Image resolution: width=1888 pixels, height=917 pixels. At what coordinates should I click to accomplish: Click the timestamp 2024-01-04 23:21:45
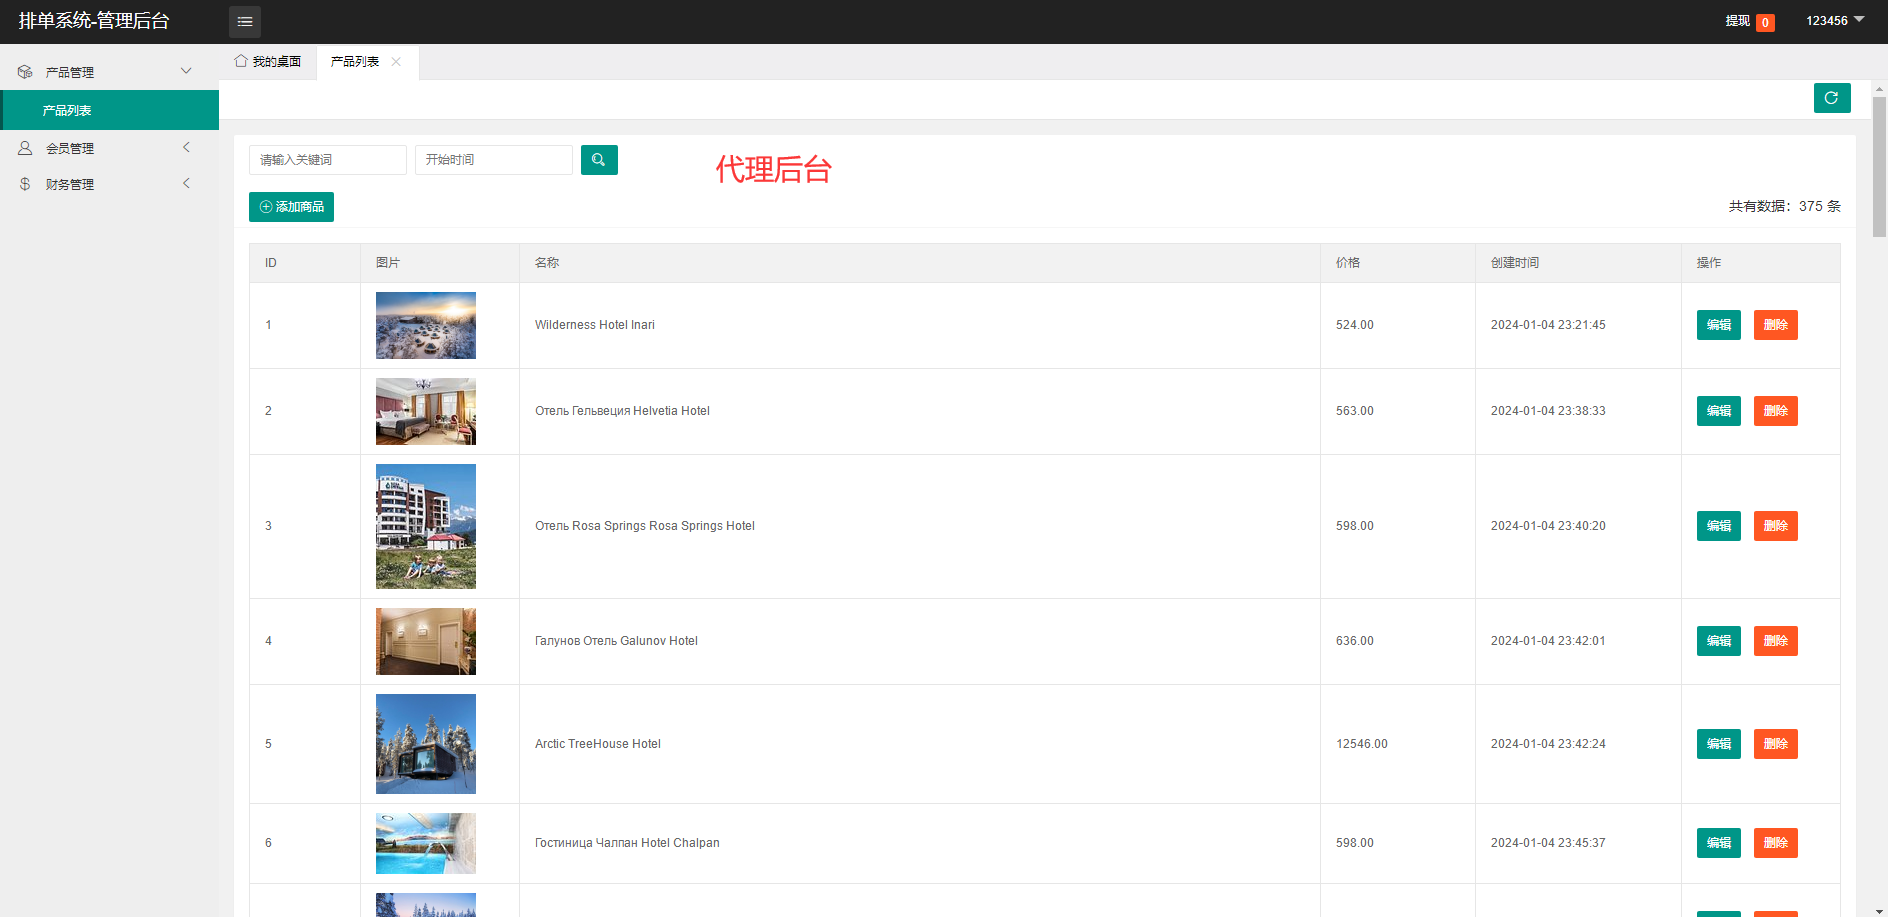(1548, 325)
